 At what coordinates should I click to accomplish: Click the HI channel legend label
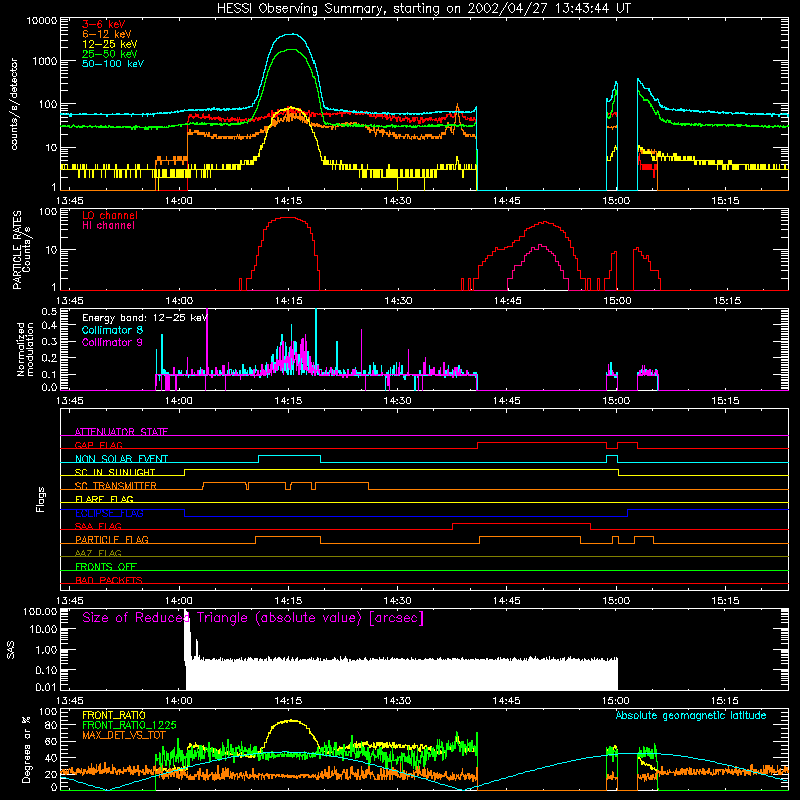(x=108, y=226)
